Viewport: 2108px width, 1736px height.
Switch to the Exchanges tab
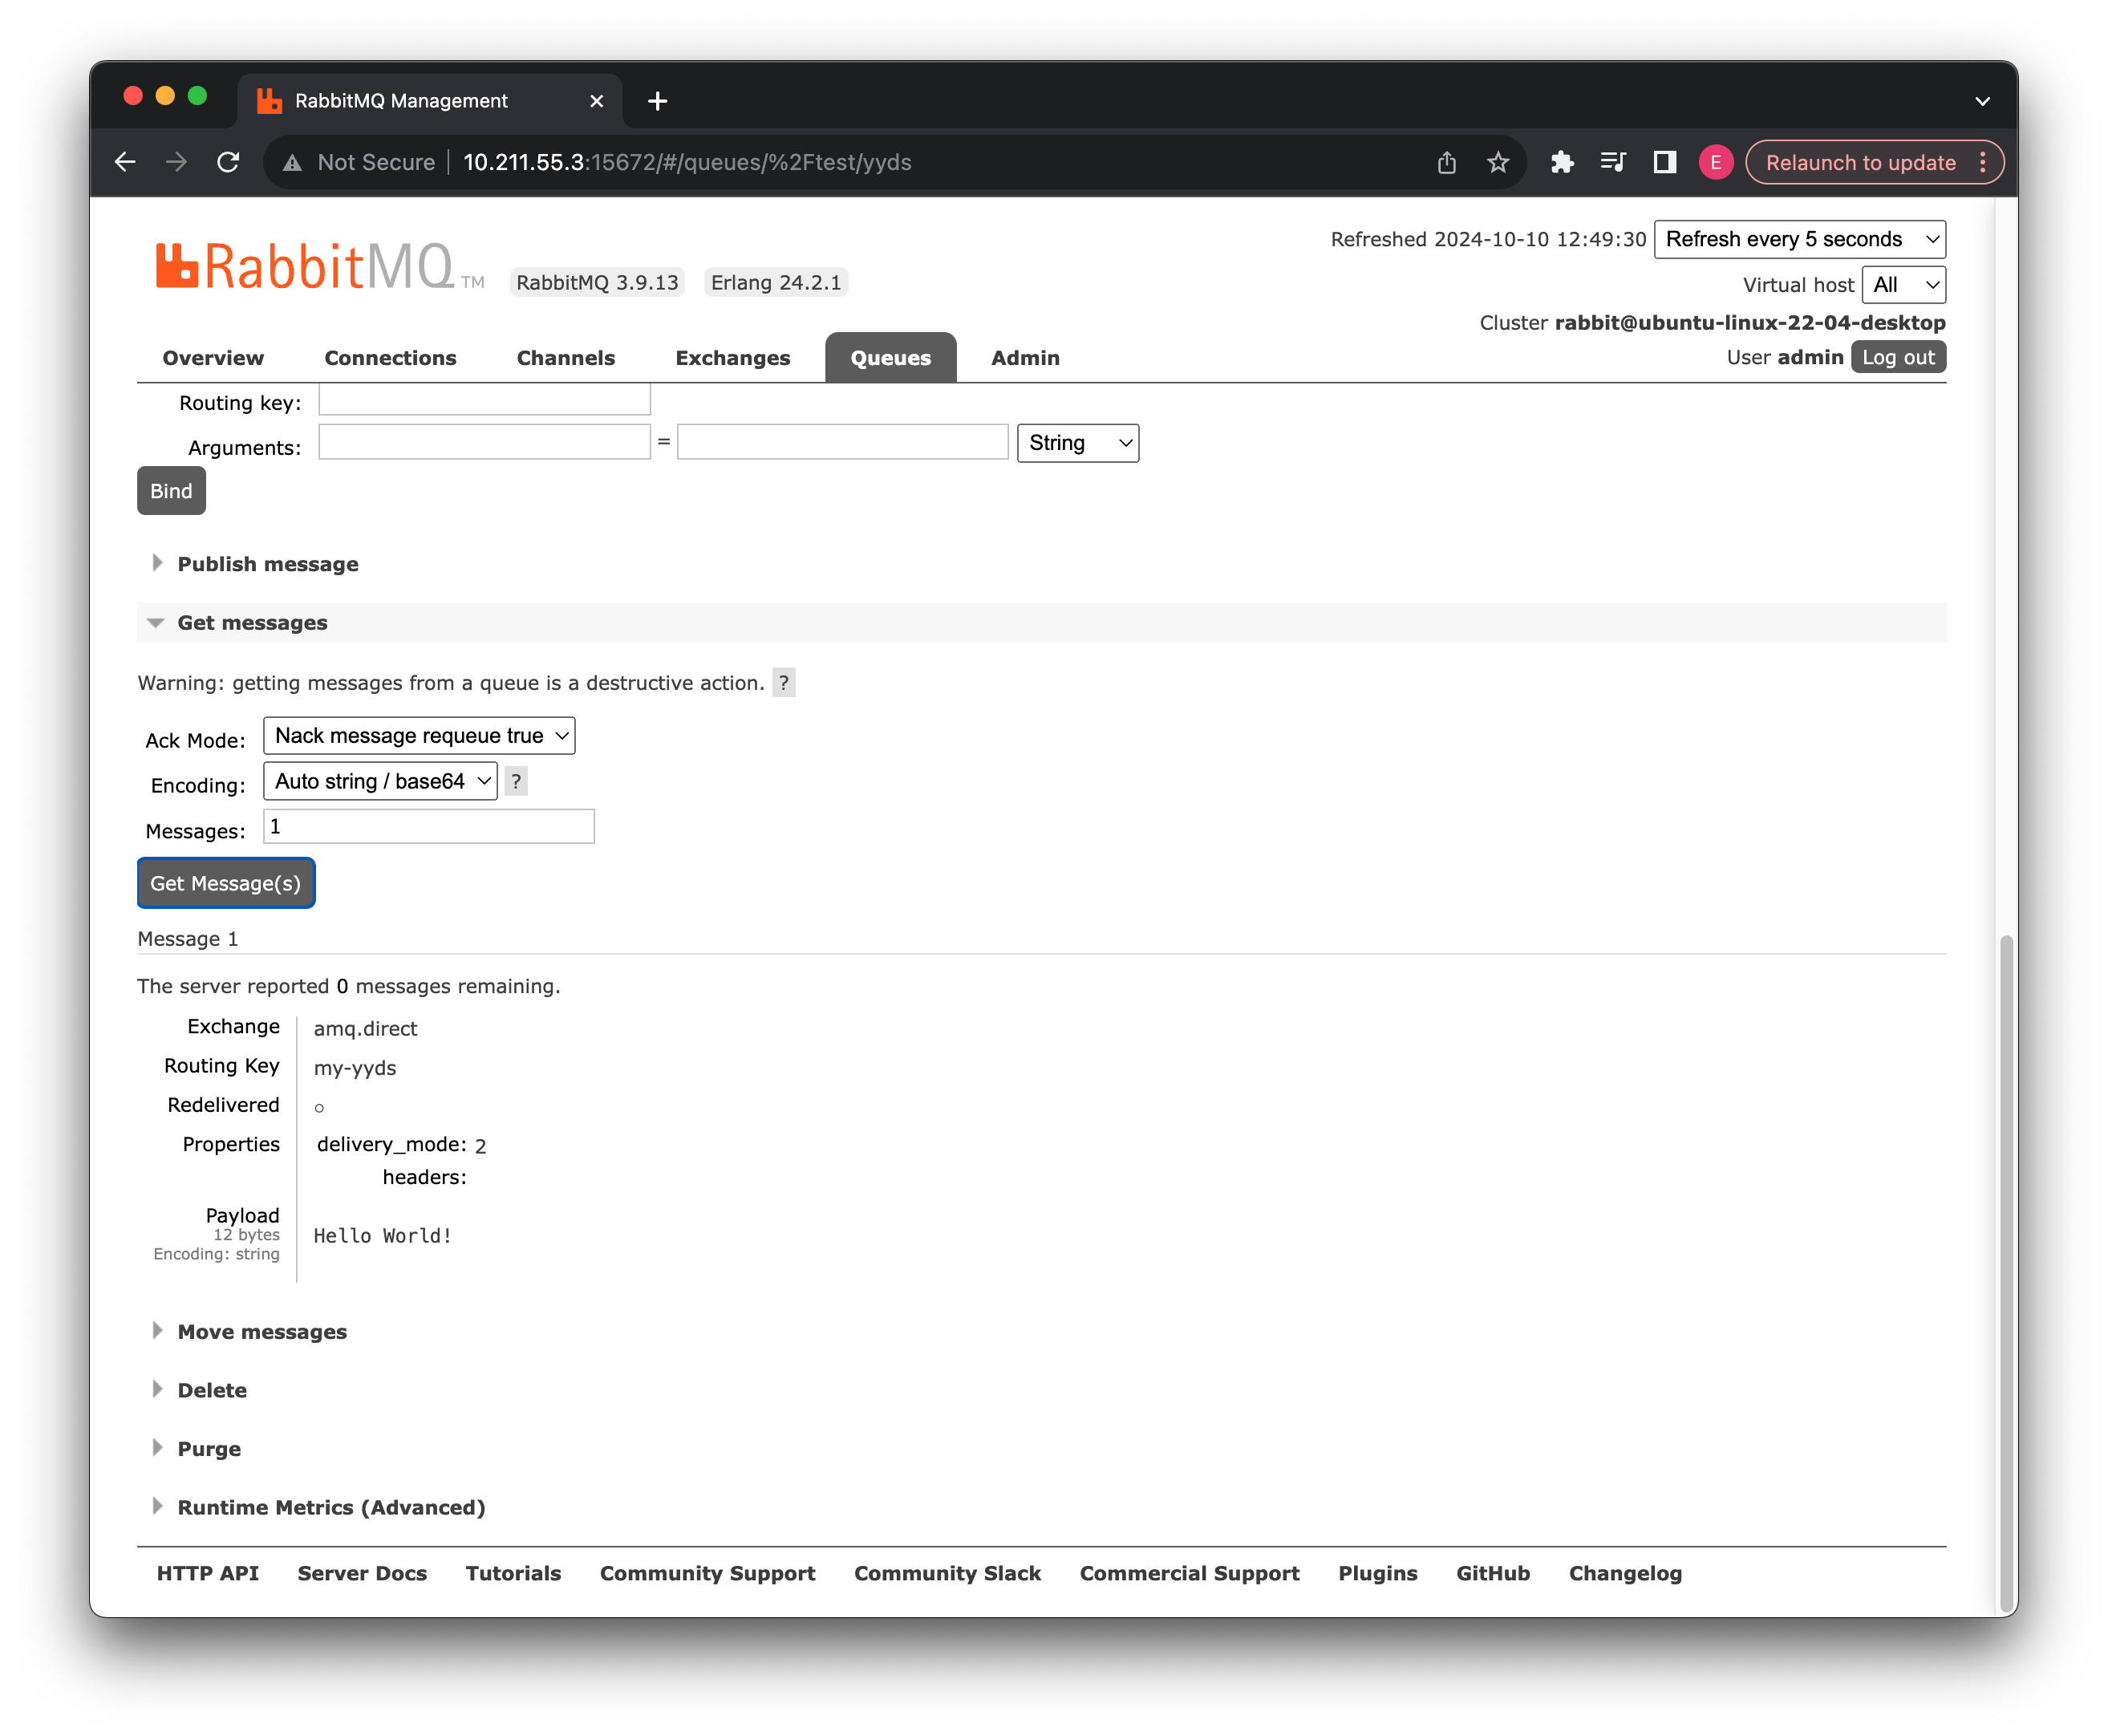coord(732,358)
